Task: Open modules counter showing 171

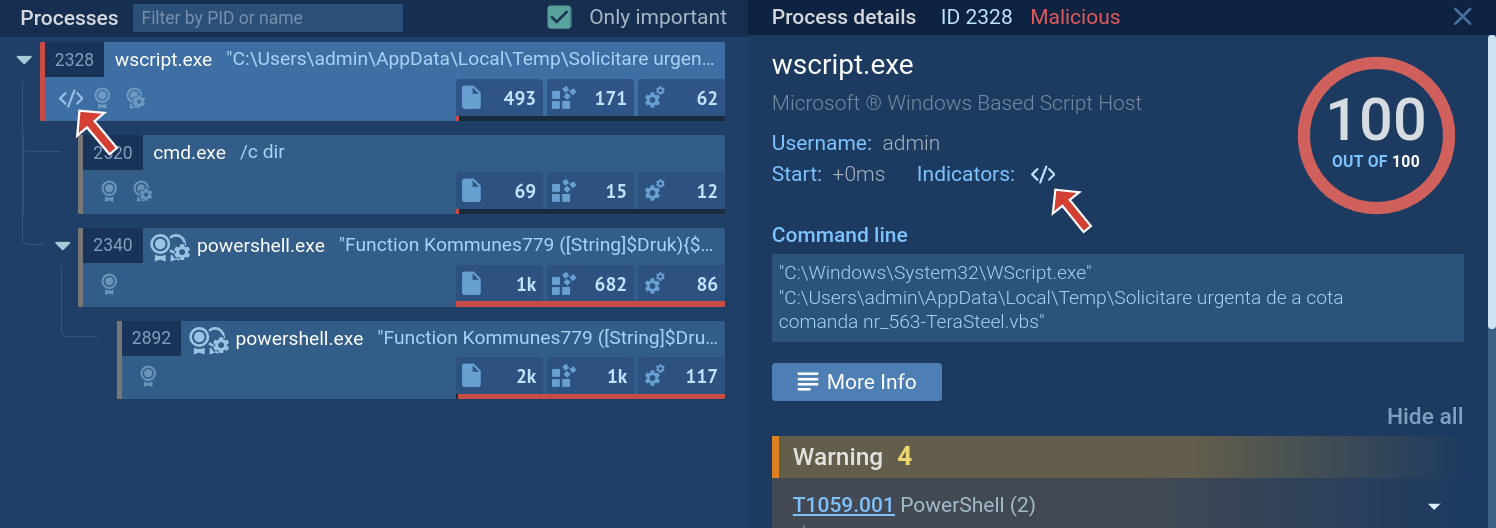Action: [x=590, y=98]
